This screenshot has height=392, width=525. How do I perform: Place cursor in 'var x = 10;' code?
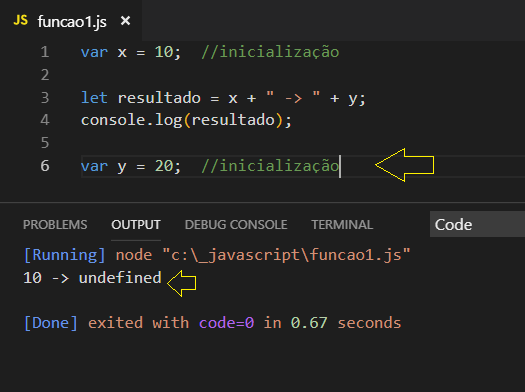click(131, 52)
